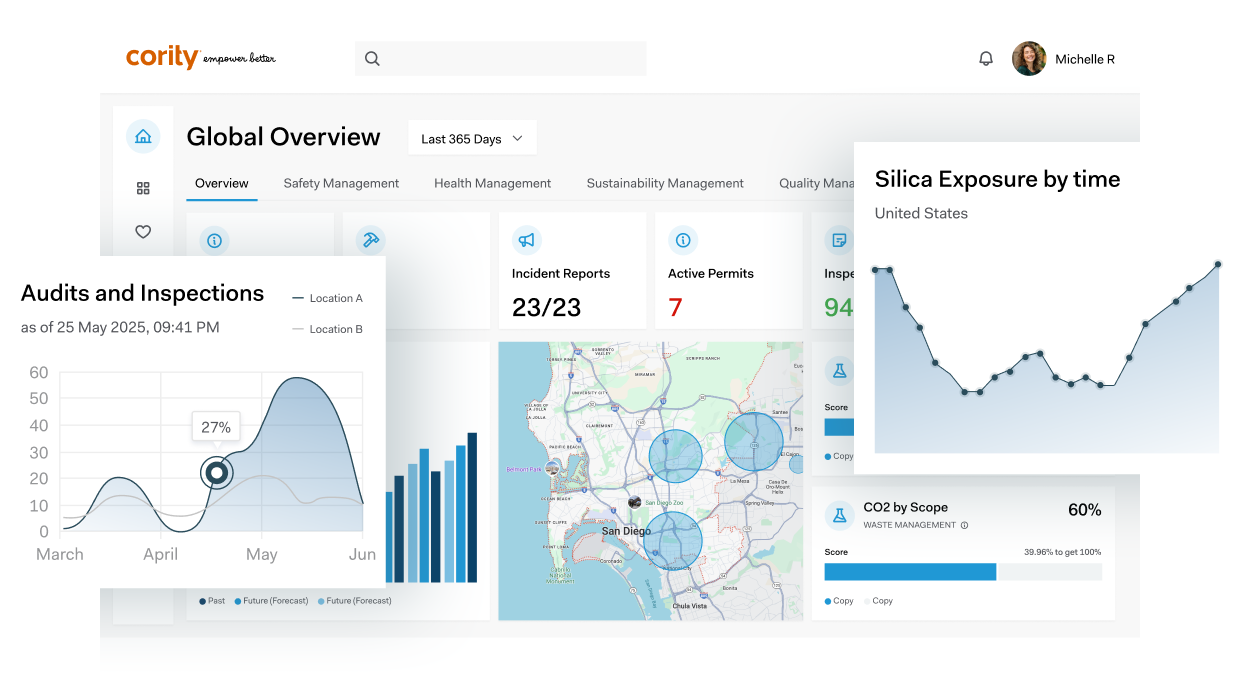1240x696 pixels.
Task: Toggle Location B legend in Audits chart
Action: (326, 329)
